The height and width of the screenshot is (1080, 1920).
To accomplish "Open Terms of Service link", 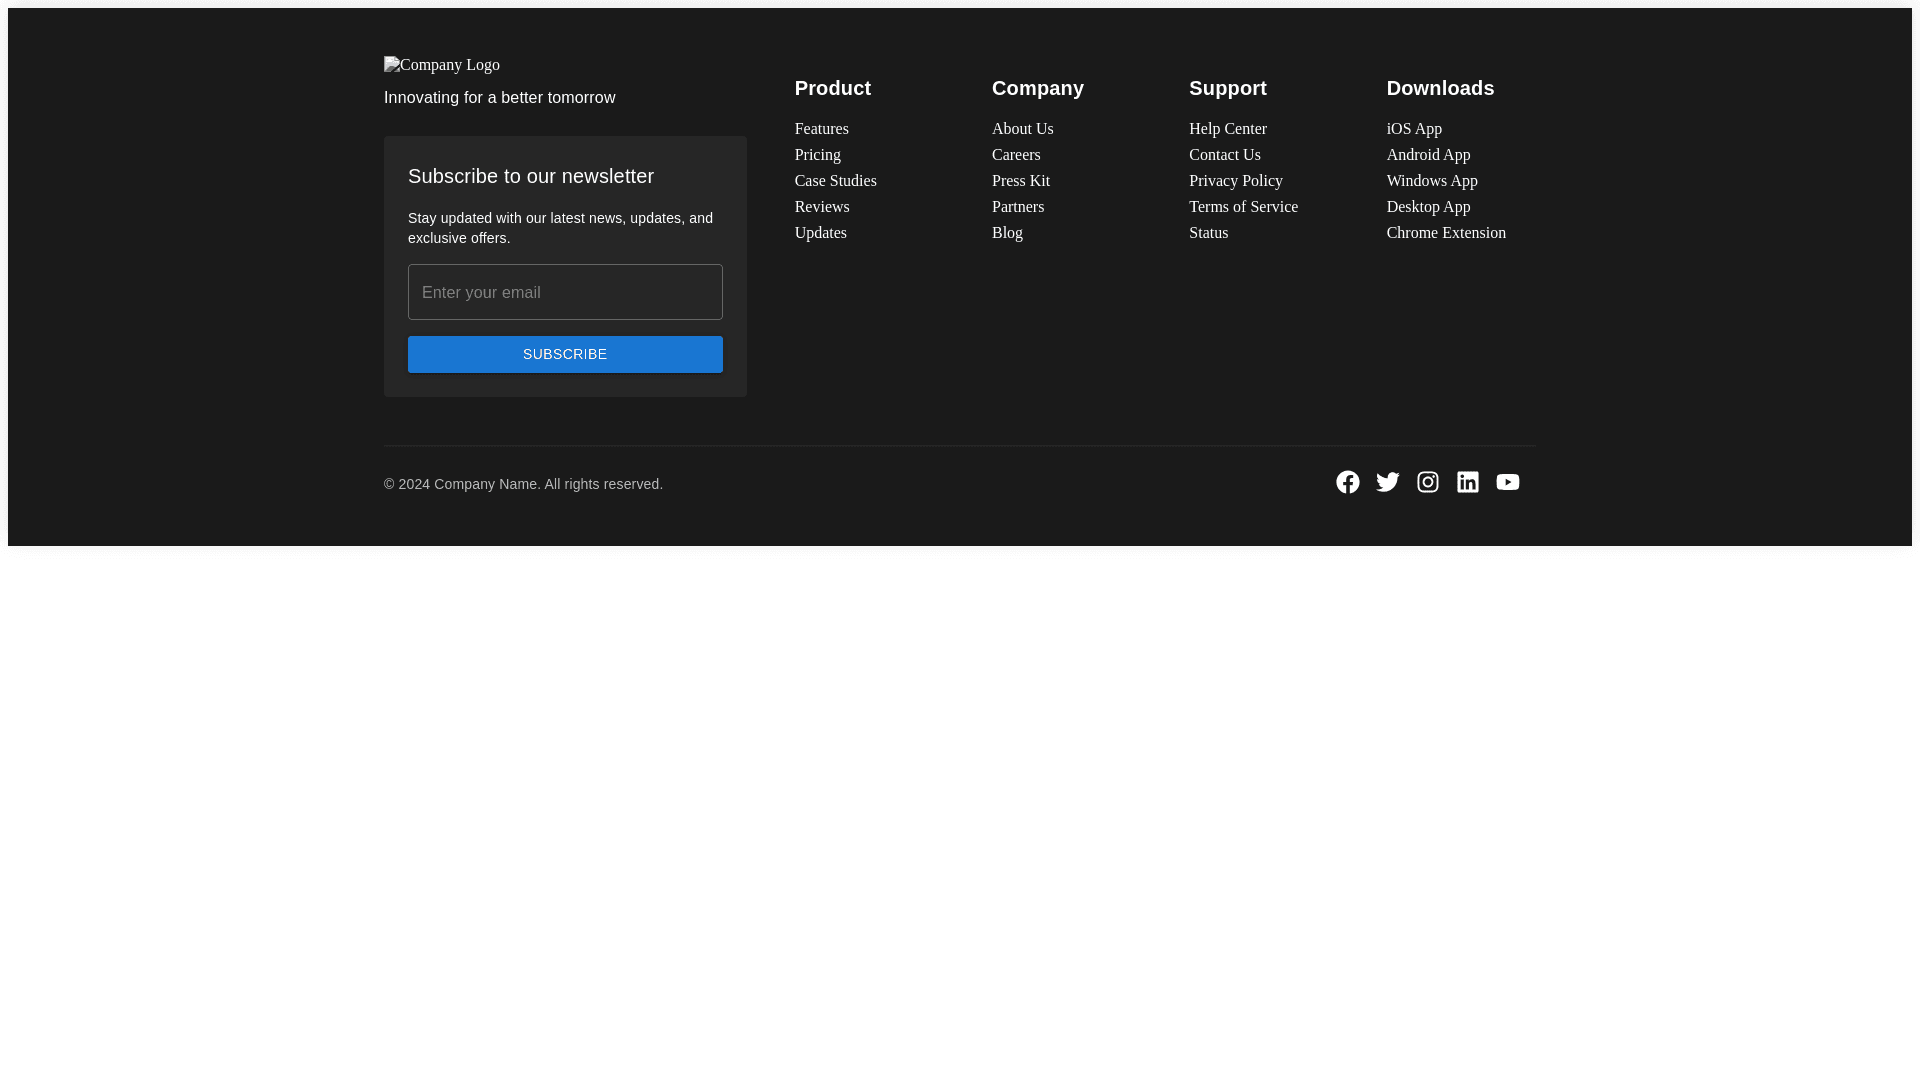I will click(1243, 207).
